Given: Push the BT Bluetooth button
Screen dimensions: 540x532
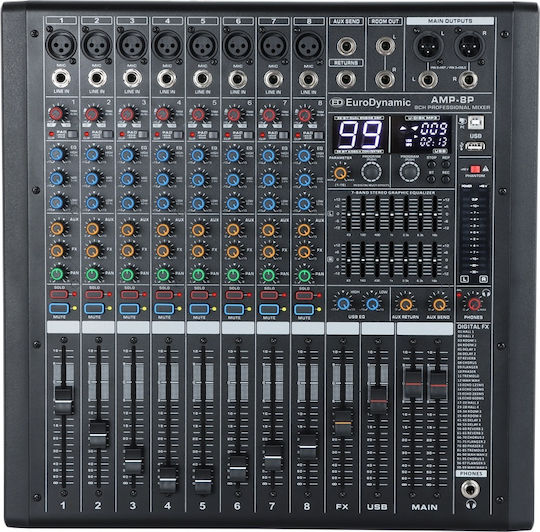Looking at the screenshot, I should pyautogui.click(x=431, y=178).
